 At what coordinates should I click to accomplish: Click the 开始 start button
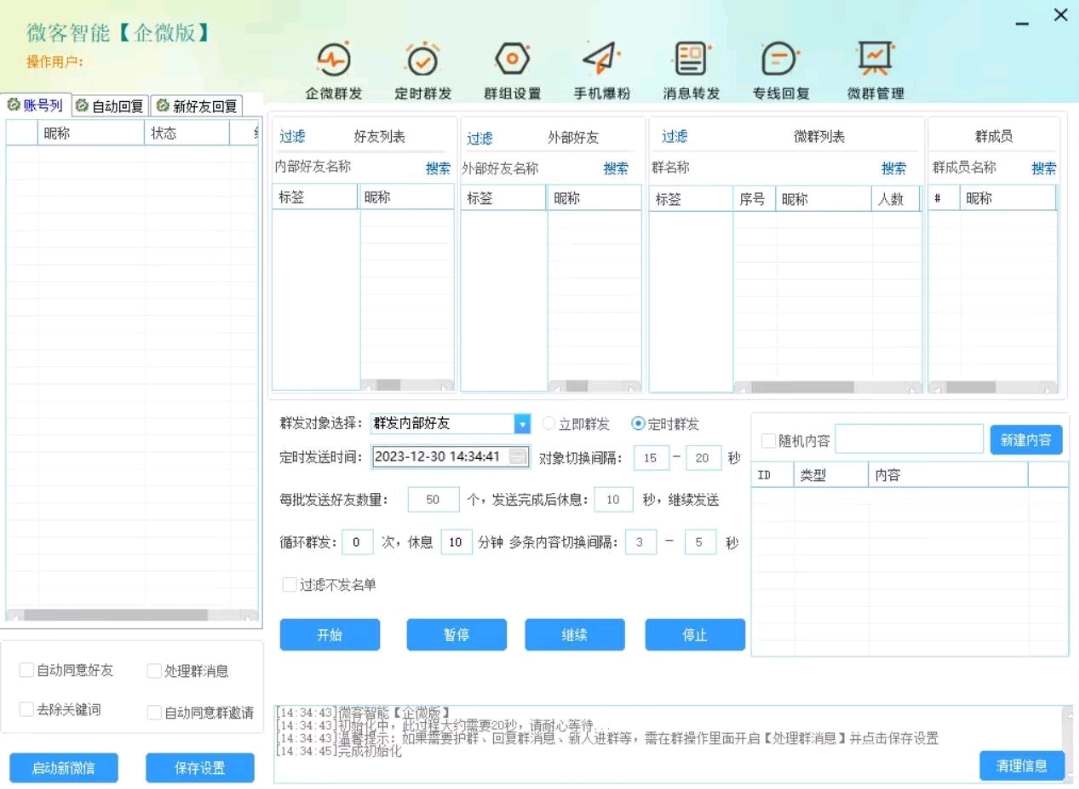point(329,634)
